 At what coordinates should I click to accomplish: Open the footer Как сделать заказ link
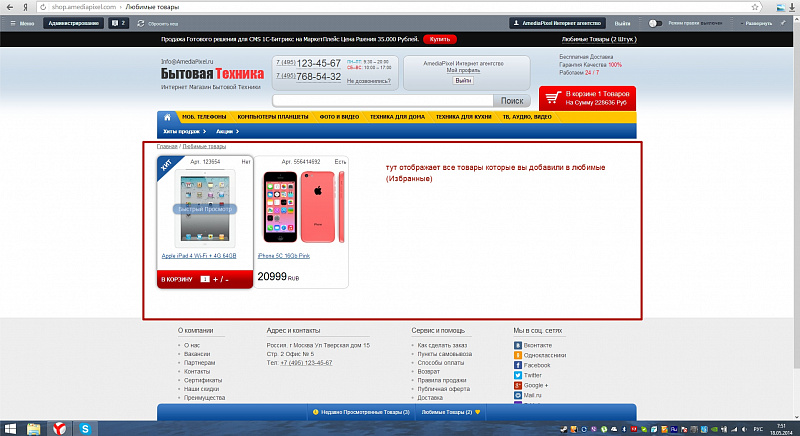(442, 345)
